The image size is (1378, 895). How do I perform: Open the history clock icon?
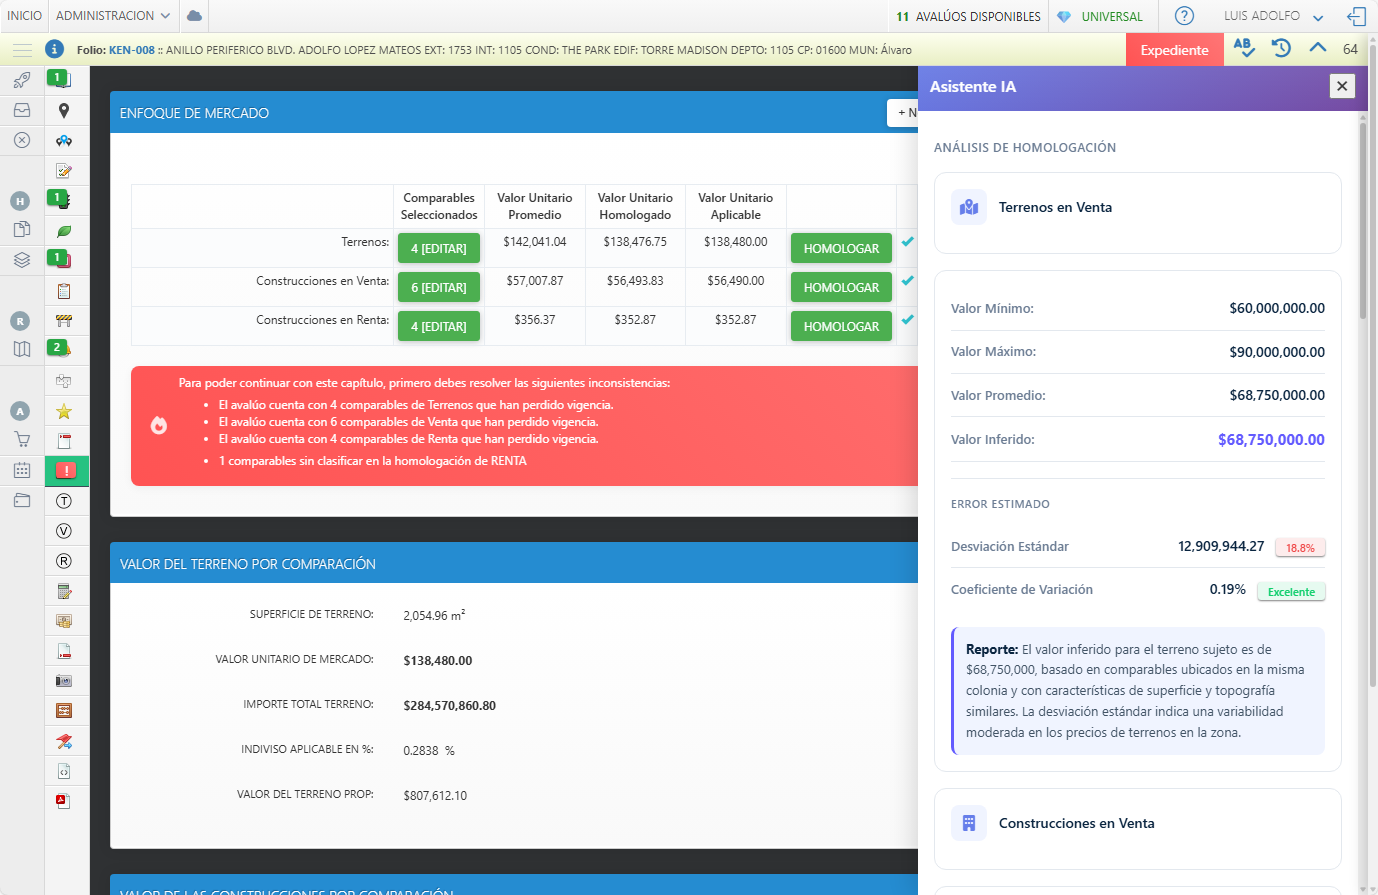[x=1281, y=48]
